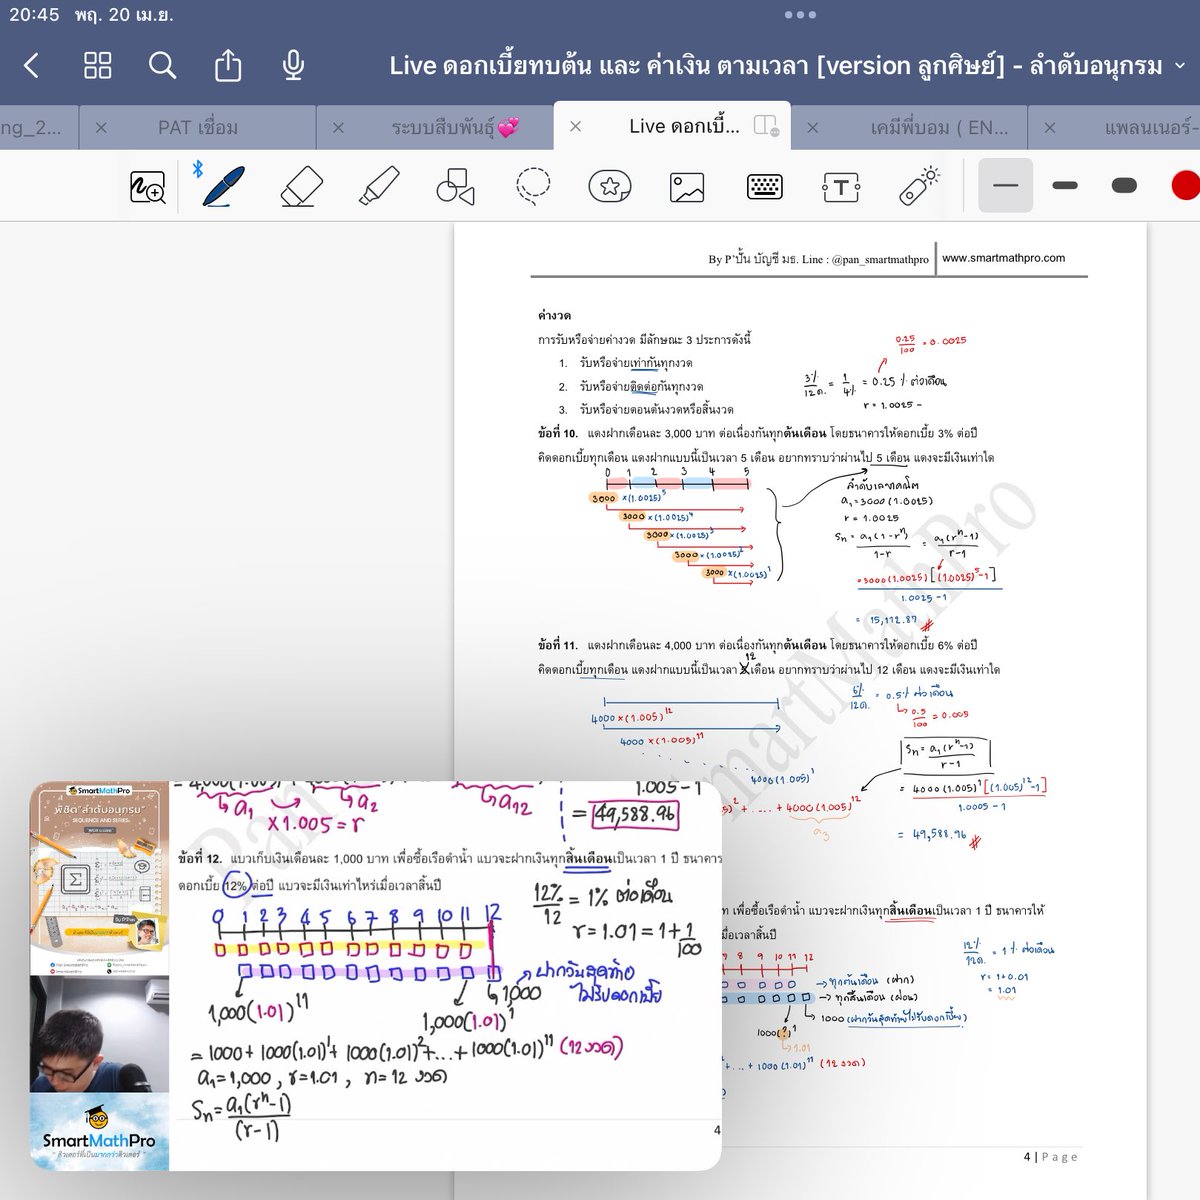This screenshot has height=1200, width=1200.
Task: Open the iPad multitasking three-dots menu
Action: coord(800,14)
